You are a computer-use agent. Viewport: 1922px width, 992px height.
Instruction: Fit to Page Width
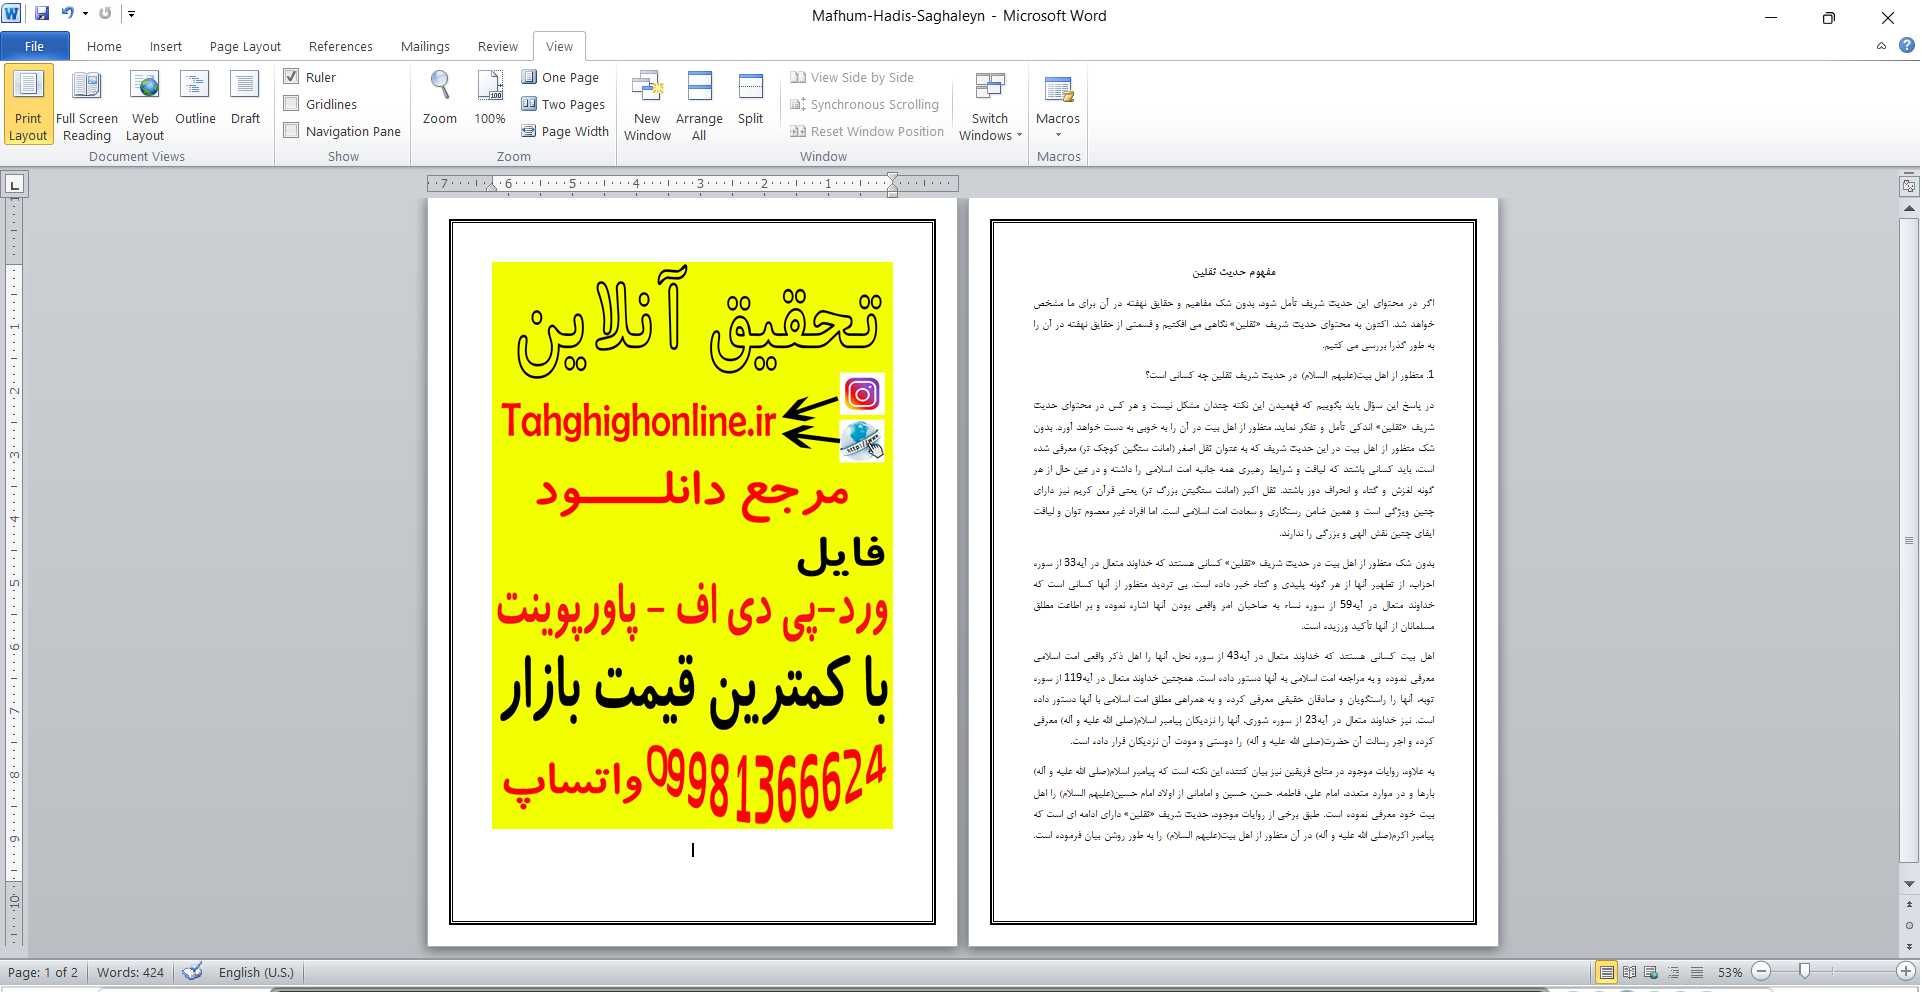coord(566,131)
